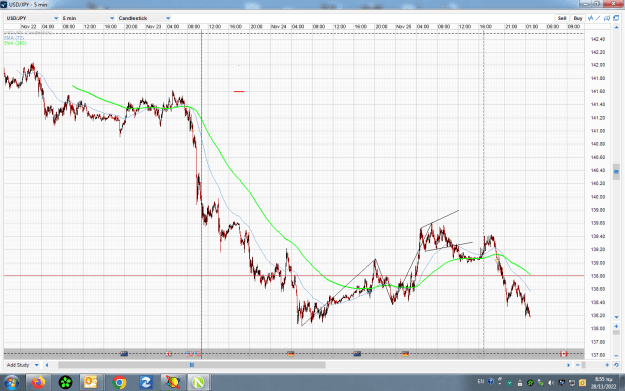Open the Candlestick chart type dropdown

144,18
